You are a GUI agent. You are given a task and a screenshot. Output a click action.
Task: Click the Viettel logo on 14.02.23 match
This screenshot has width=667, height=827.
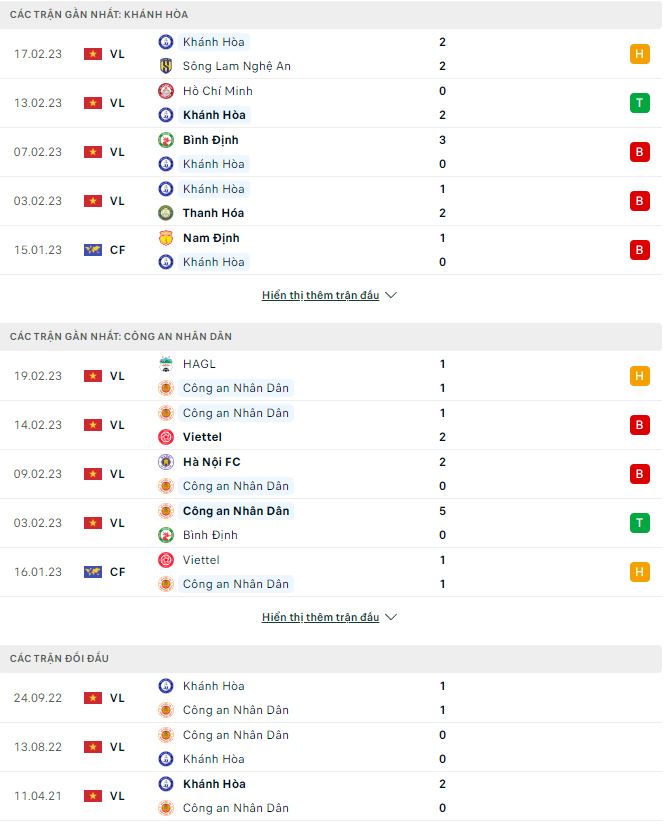point(166,437)
